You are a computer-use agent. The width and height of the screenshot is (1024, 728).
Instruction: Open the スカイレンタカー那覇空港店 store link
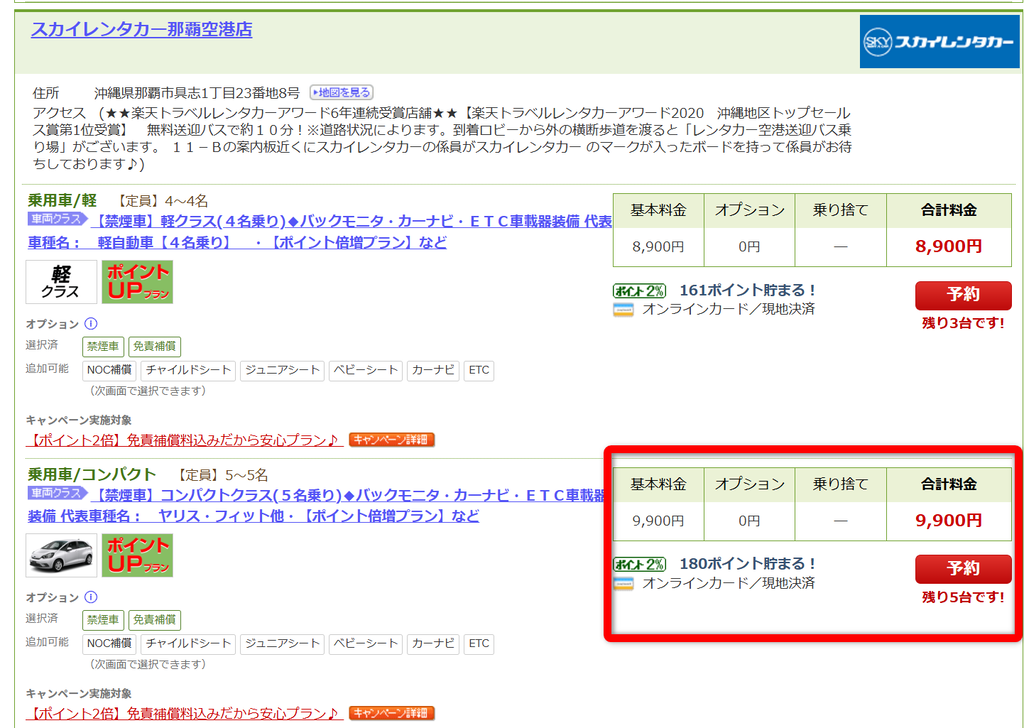point(141,29)
